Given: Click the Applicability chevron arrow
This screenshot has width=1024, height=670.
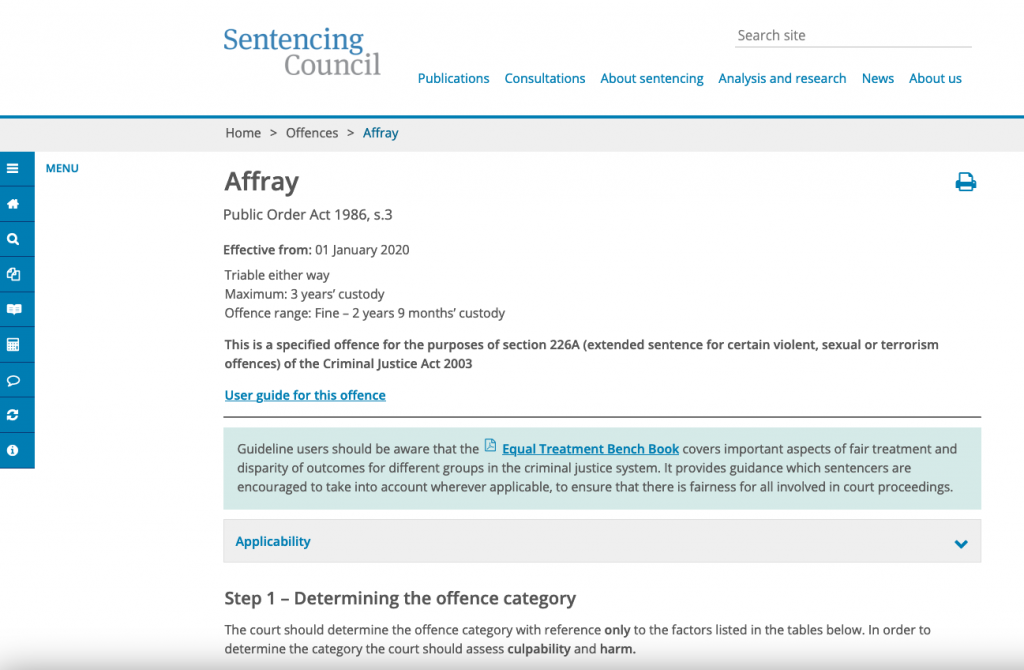Looking at the screenshot, I should (x=961, y=544).
